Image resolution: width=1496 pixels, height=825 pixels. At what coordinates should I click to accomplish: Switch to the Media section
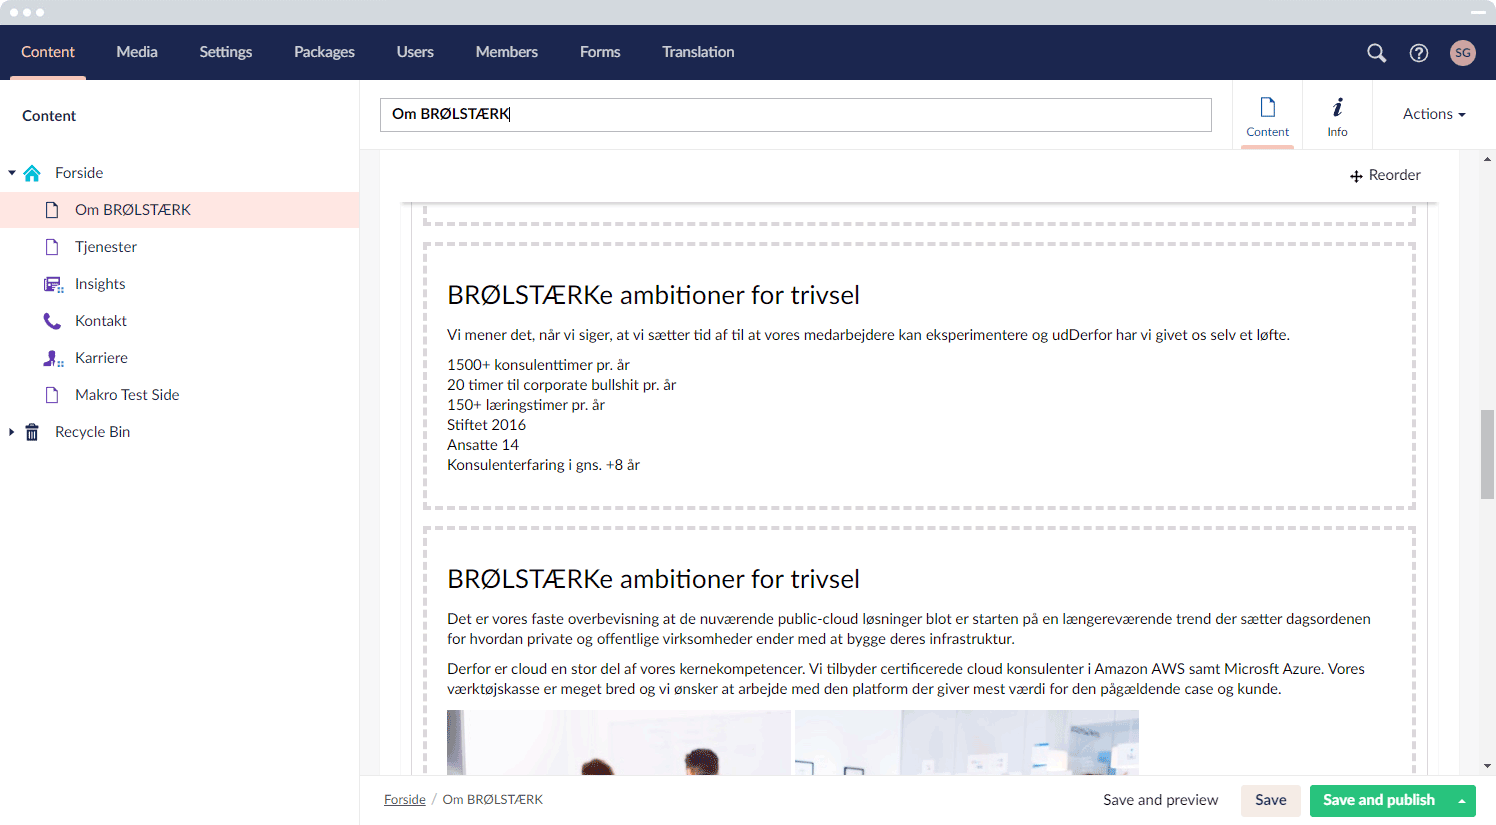point(137,52)
